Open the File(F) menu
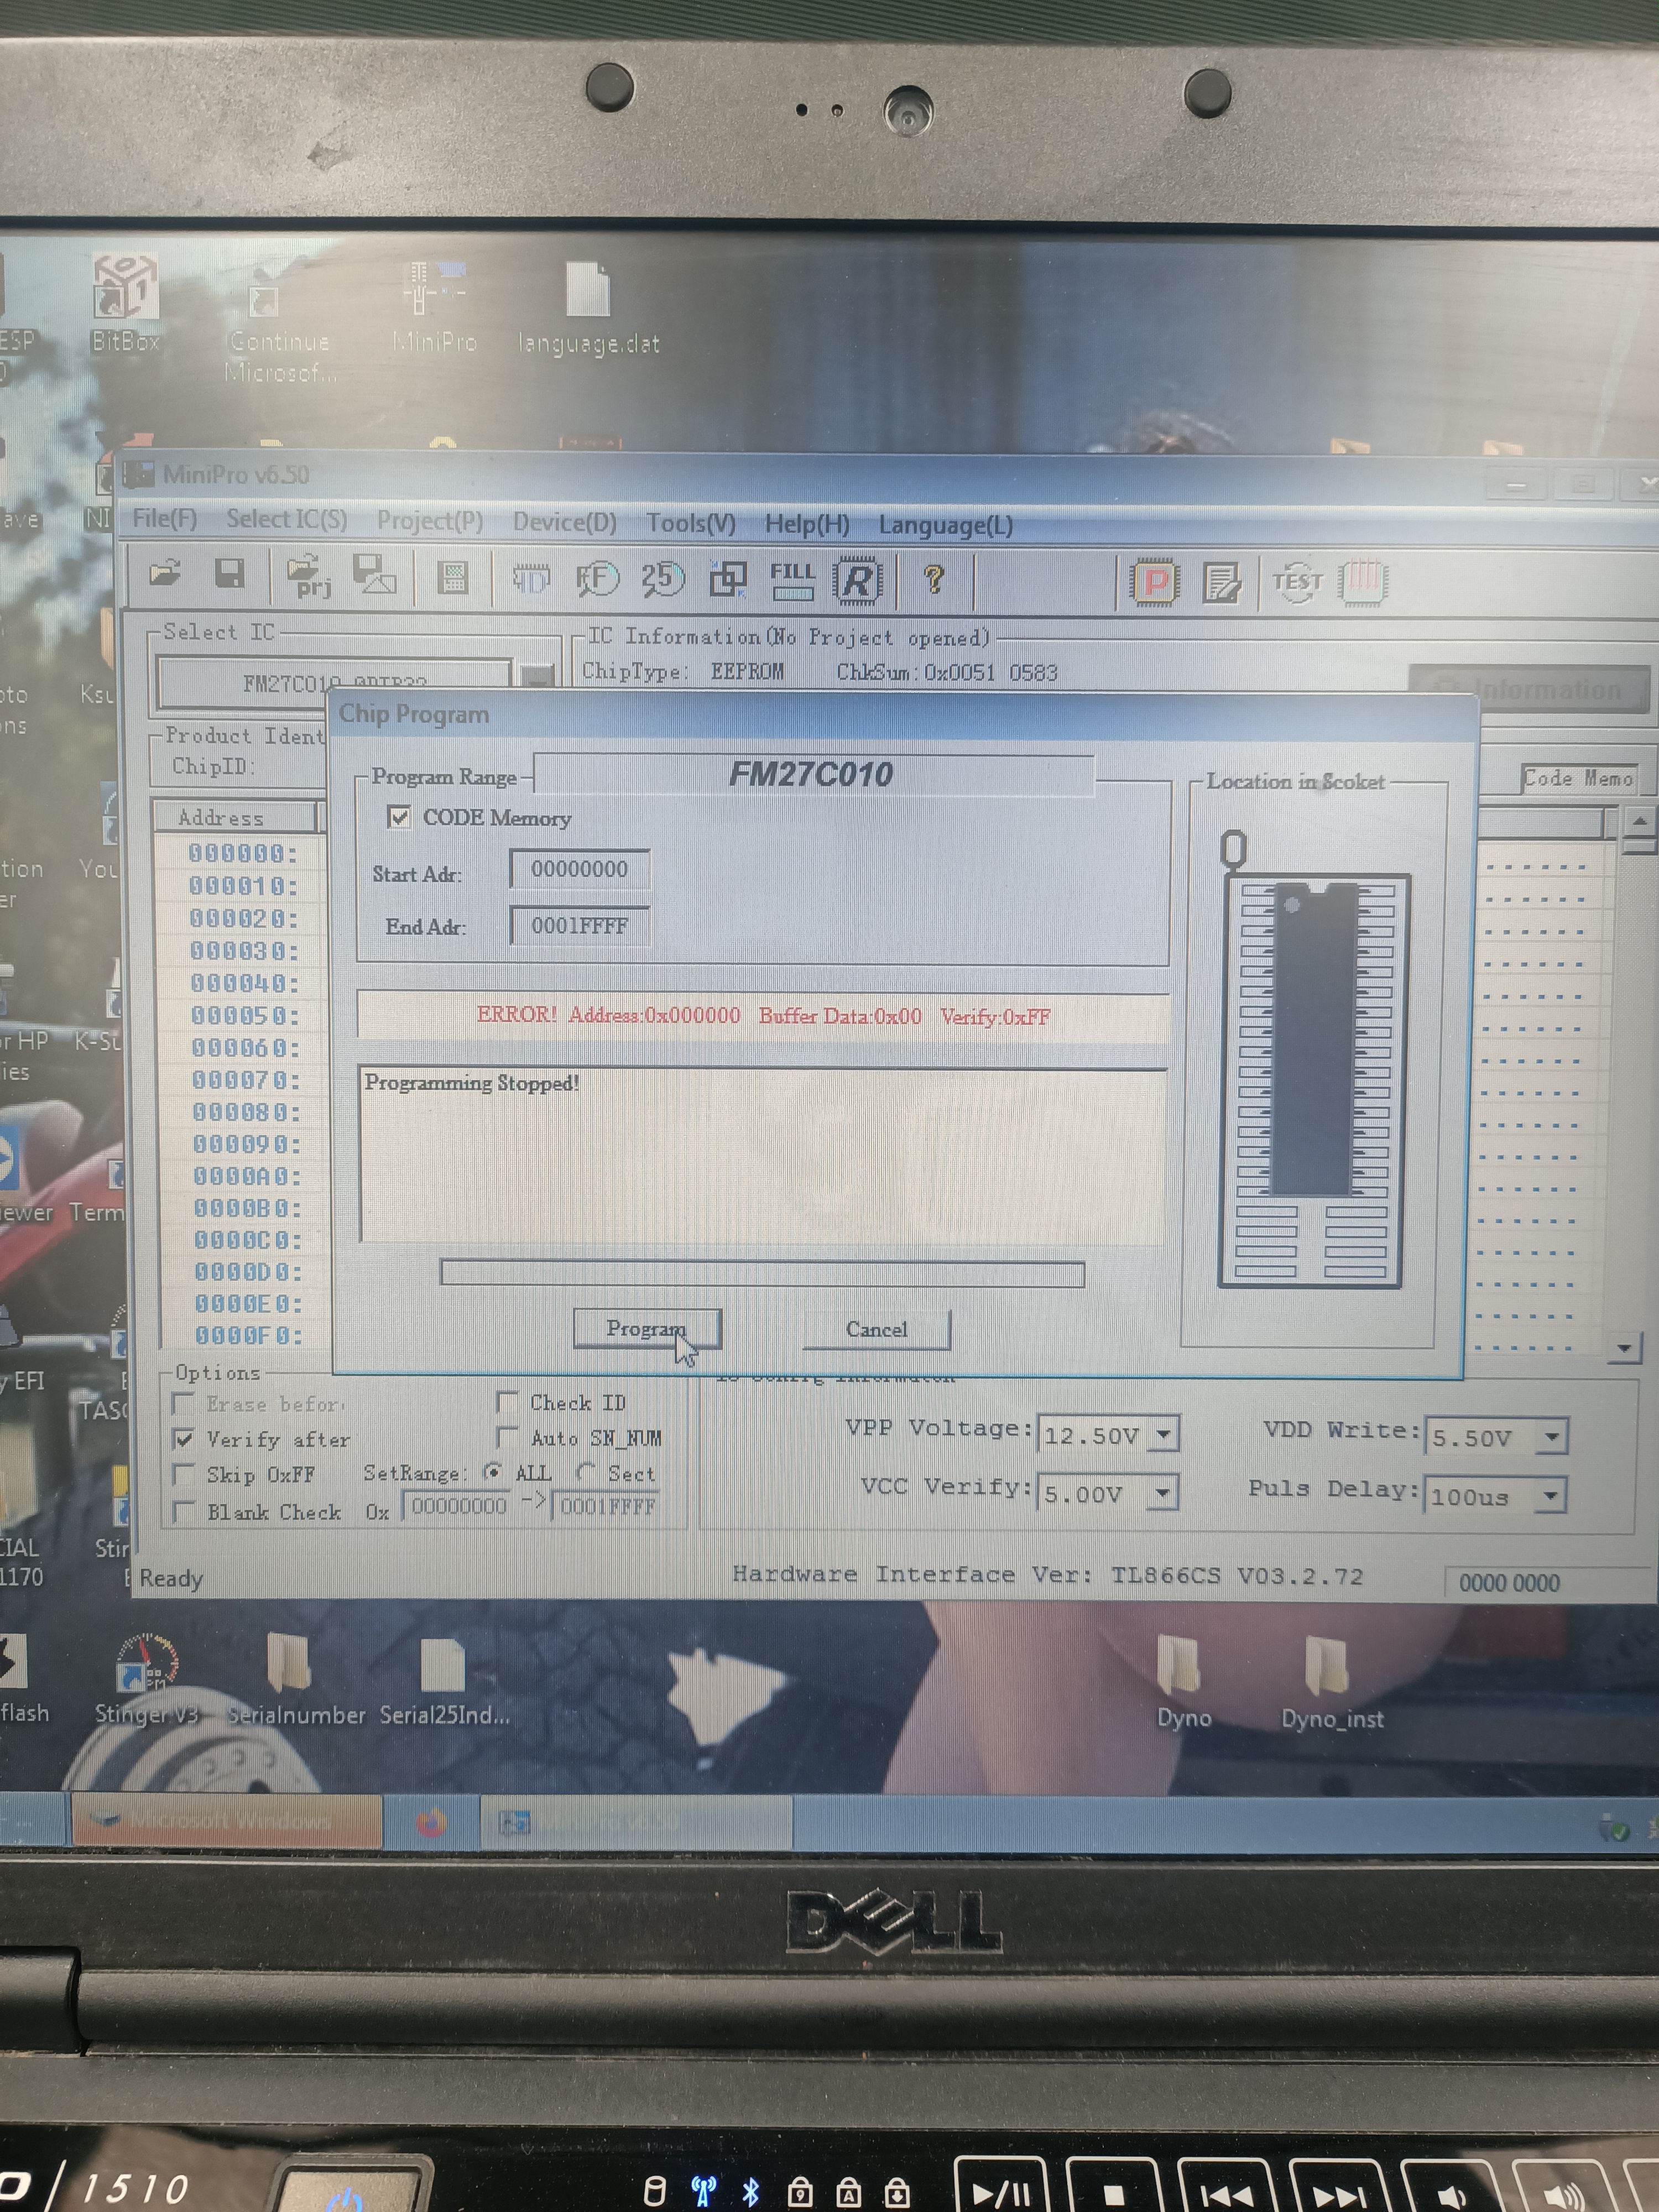This screenshot has height=2212, width=1659. [164, 518]
